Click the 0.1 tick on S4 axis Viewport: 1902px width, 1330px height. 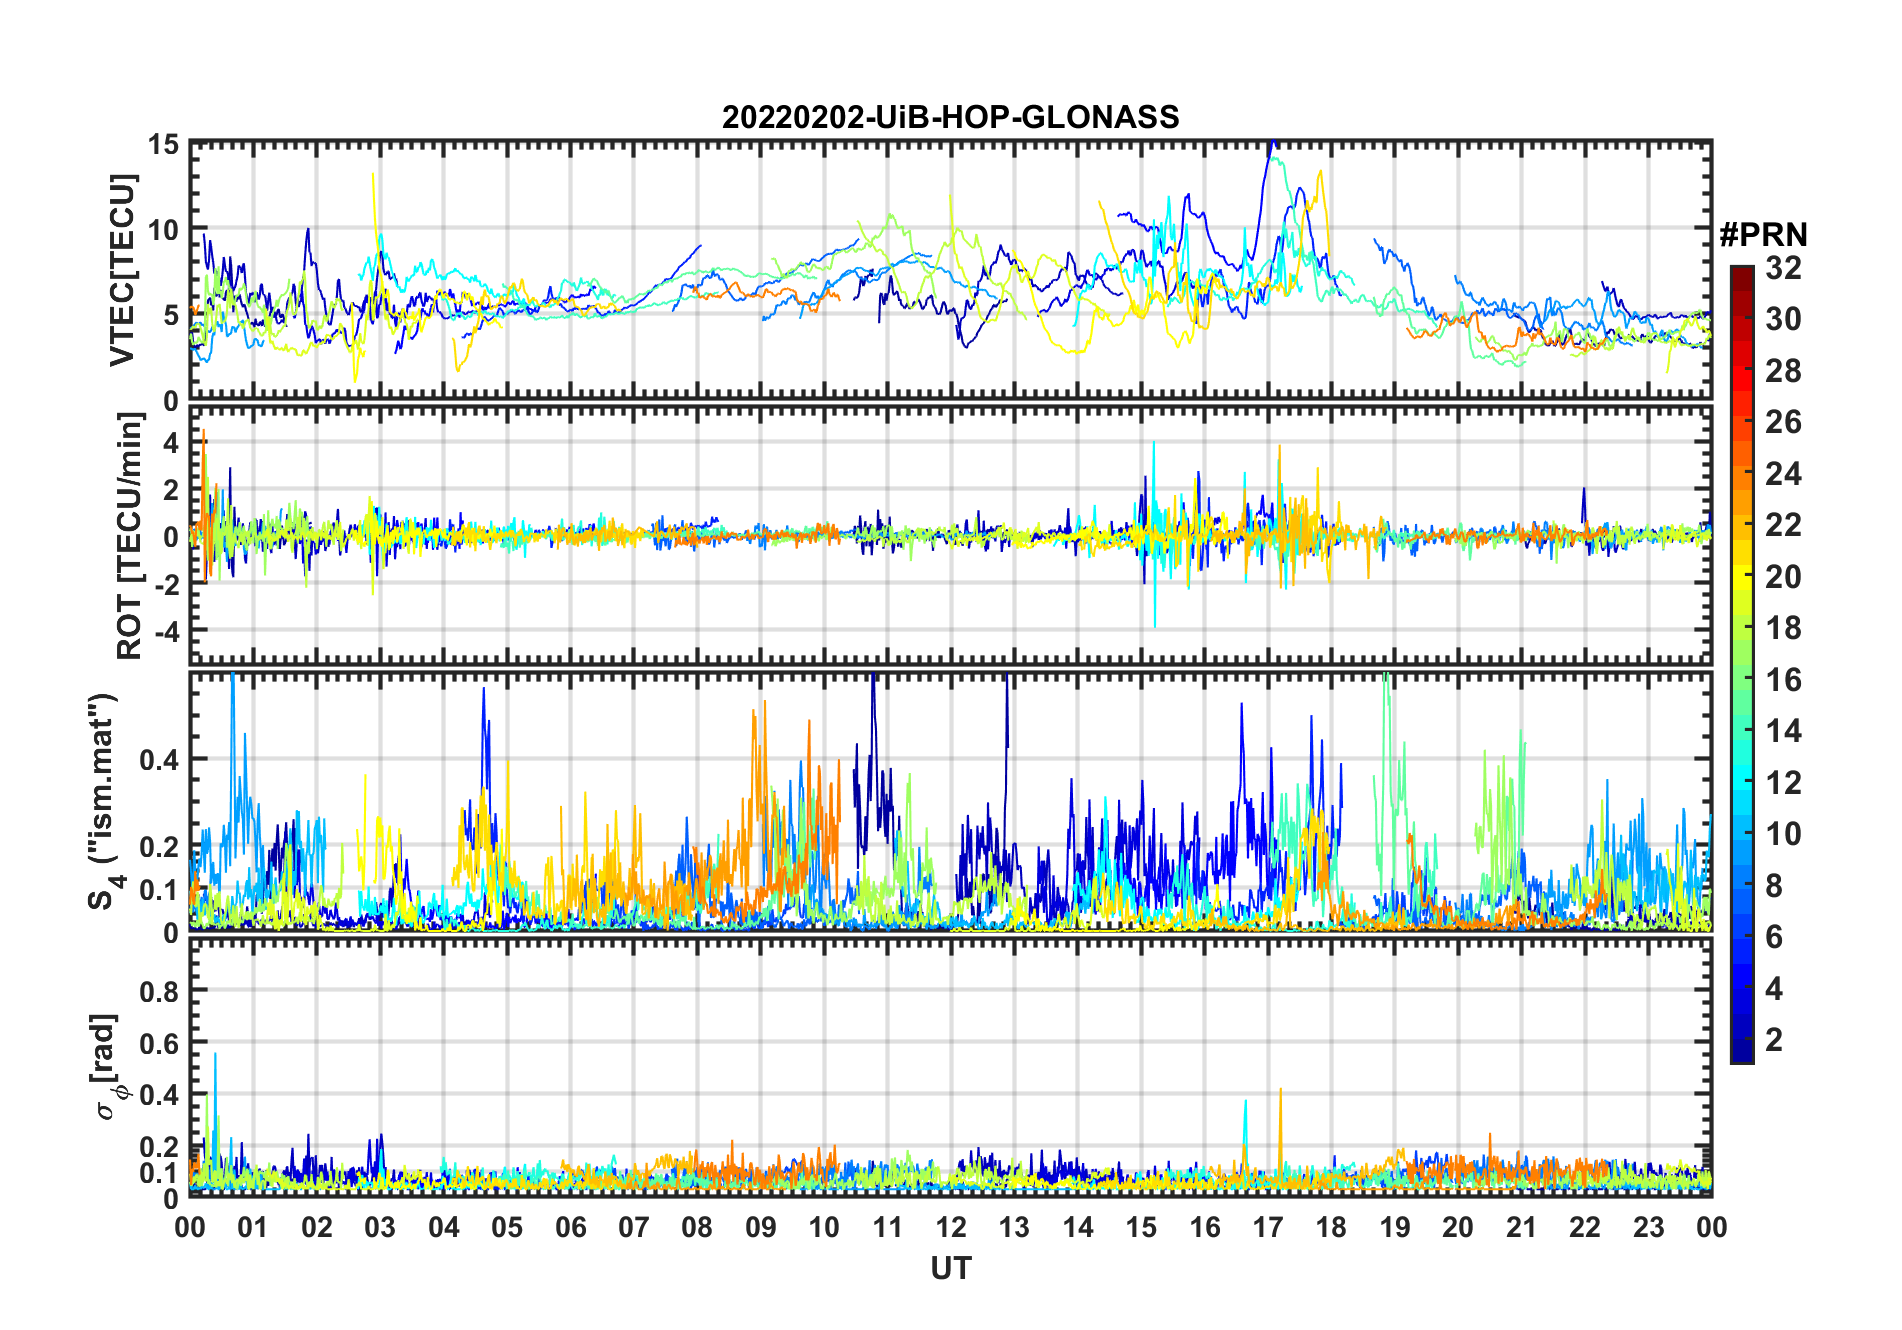[159, 889]
